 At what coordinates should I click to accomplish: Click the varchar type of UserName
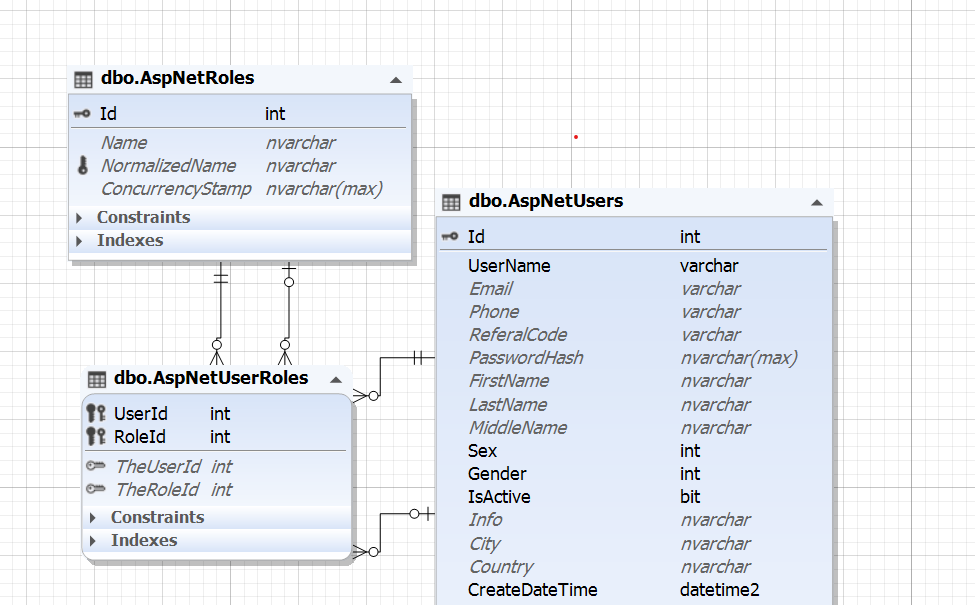709,266
